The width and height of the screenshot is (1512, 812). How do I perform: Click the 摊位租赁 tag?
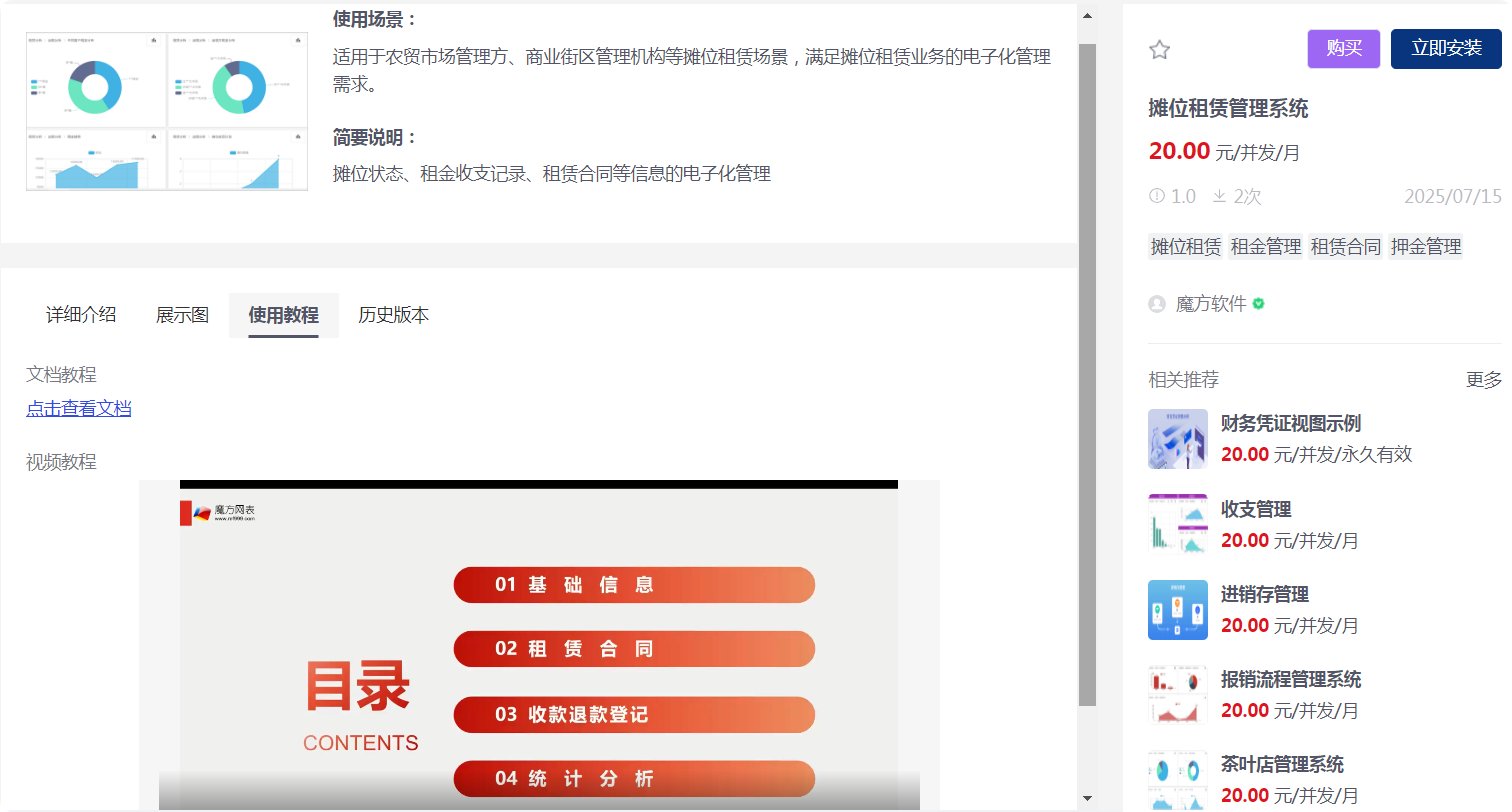click(x=1185, y=246)
